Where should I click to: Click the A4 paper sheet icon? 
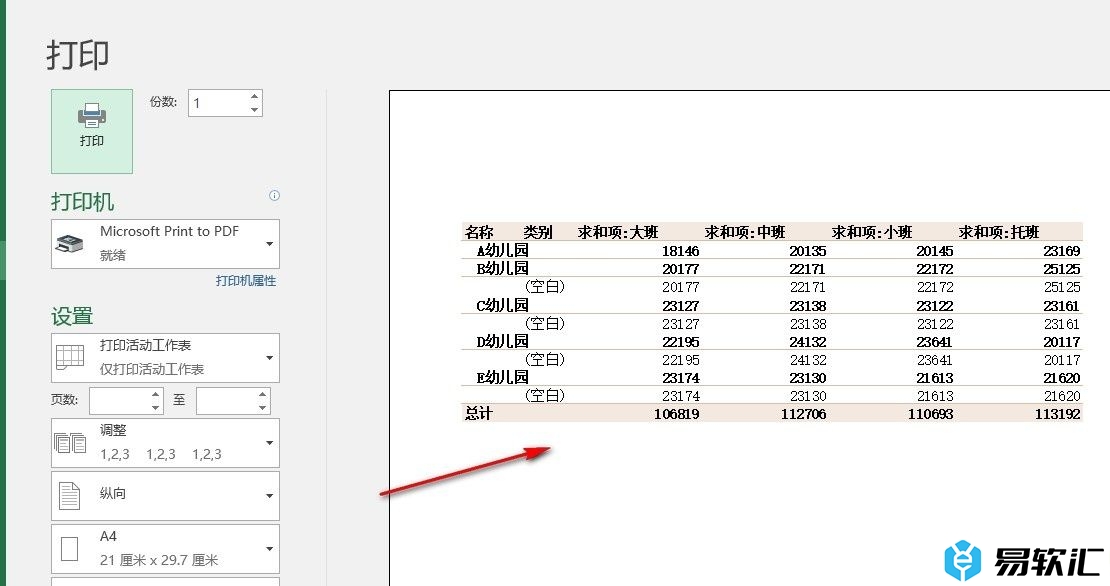point(69,548)
